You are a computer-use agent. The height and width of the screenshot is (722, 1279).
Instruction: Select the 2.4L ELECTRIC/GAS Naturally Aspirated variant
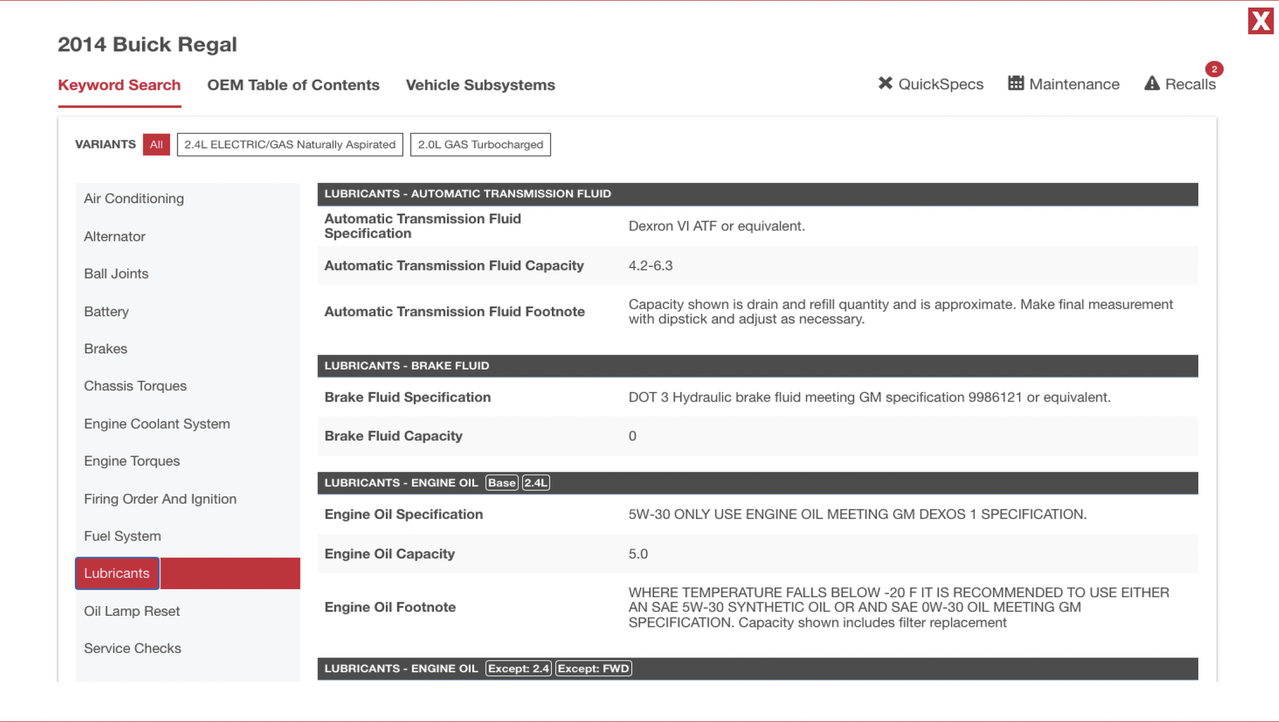point(289,144)
